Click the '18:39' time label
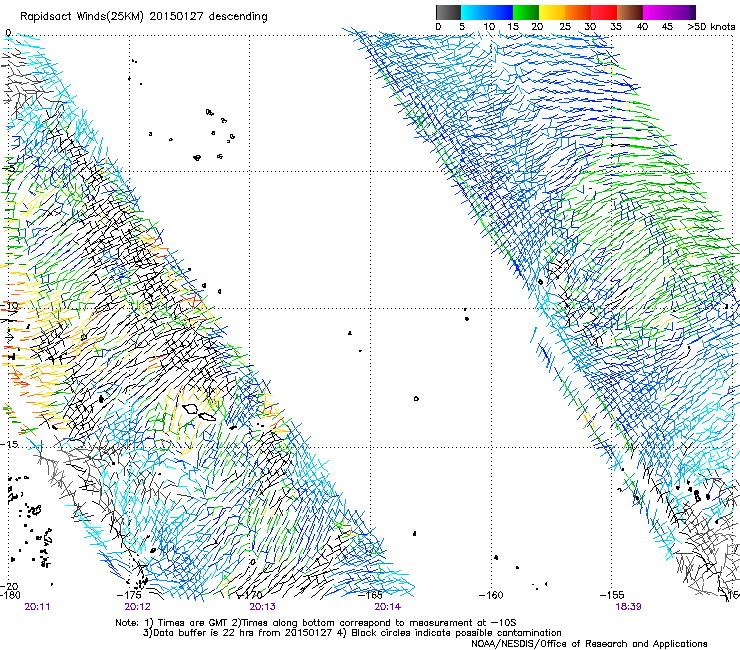This screenshot has width=740, height=650. point(628,607)
